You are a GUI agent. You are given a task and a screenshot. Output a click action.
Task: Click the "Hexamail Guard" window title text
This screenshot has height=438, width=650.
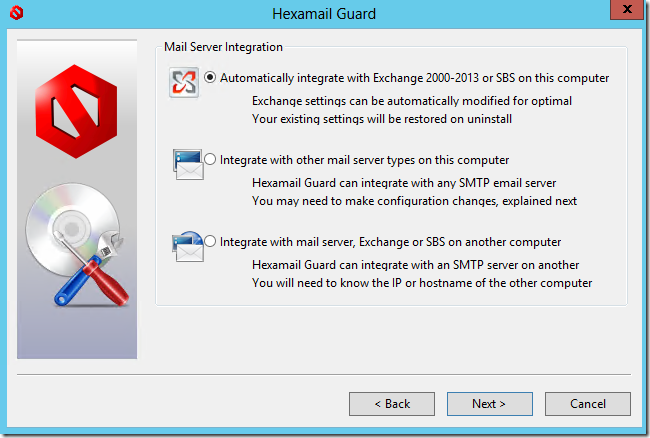[x=324, y=14]
